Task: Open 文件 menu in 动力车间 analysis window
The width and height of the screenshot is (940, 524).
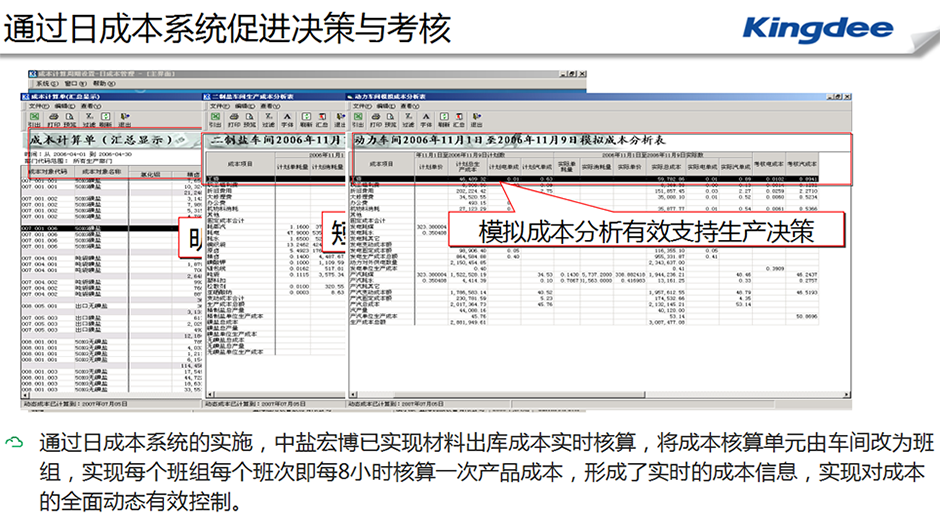Action: pyautogui.click(x=363, y=105)
